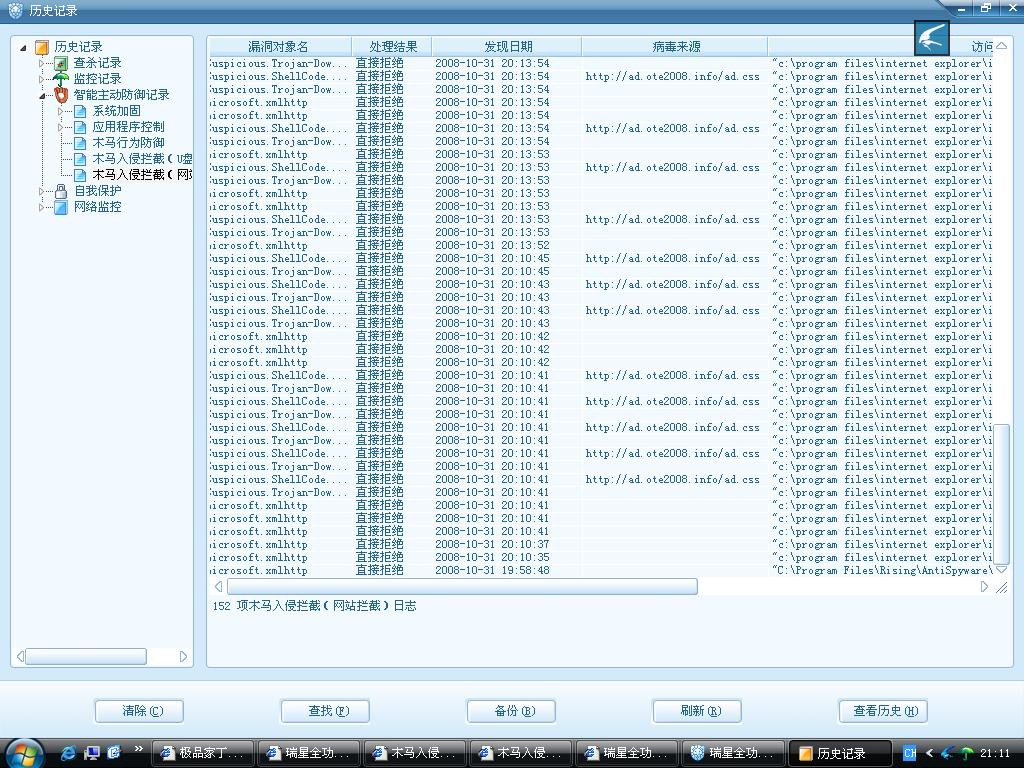Sort by 发现日期 column header
Screen dimensions: 1024x768
coord(507,47)
